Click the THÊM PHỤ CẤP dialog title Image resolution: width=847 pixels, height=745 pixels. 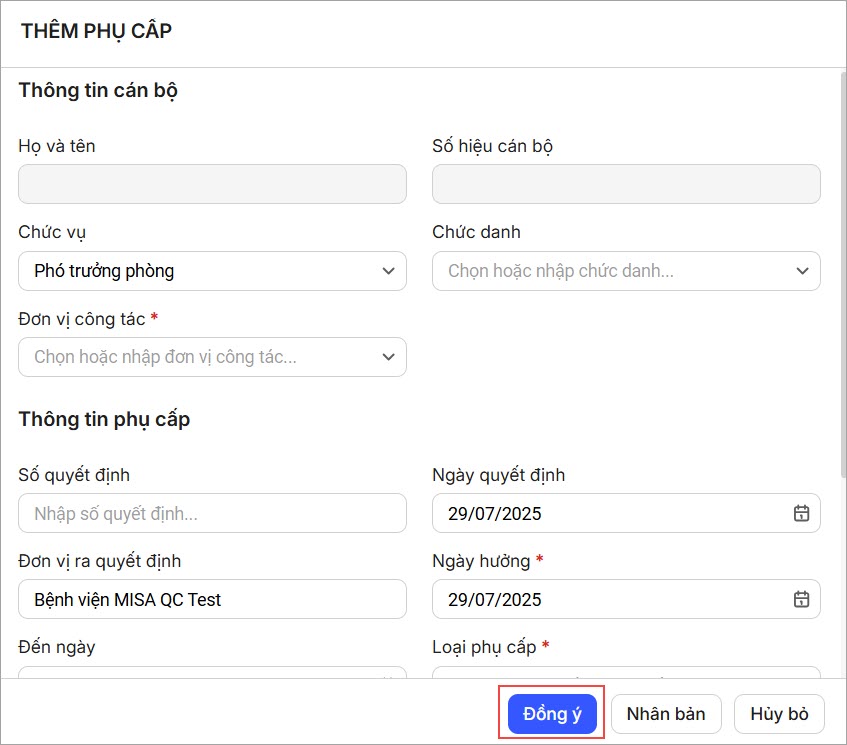pyautogui.click(x=96, y=31)
